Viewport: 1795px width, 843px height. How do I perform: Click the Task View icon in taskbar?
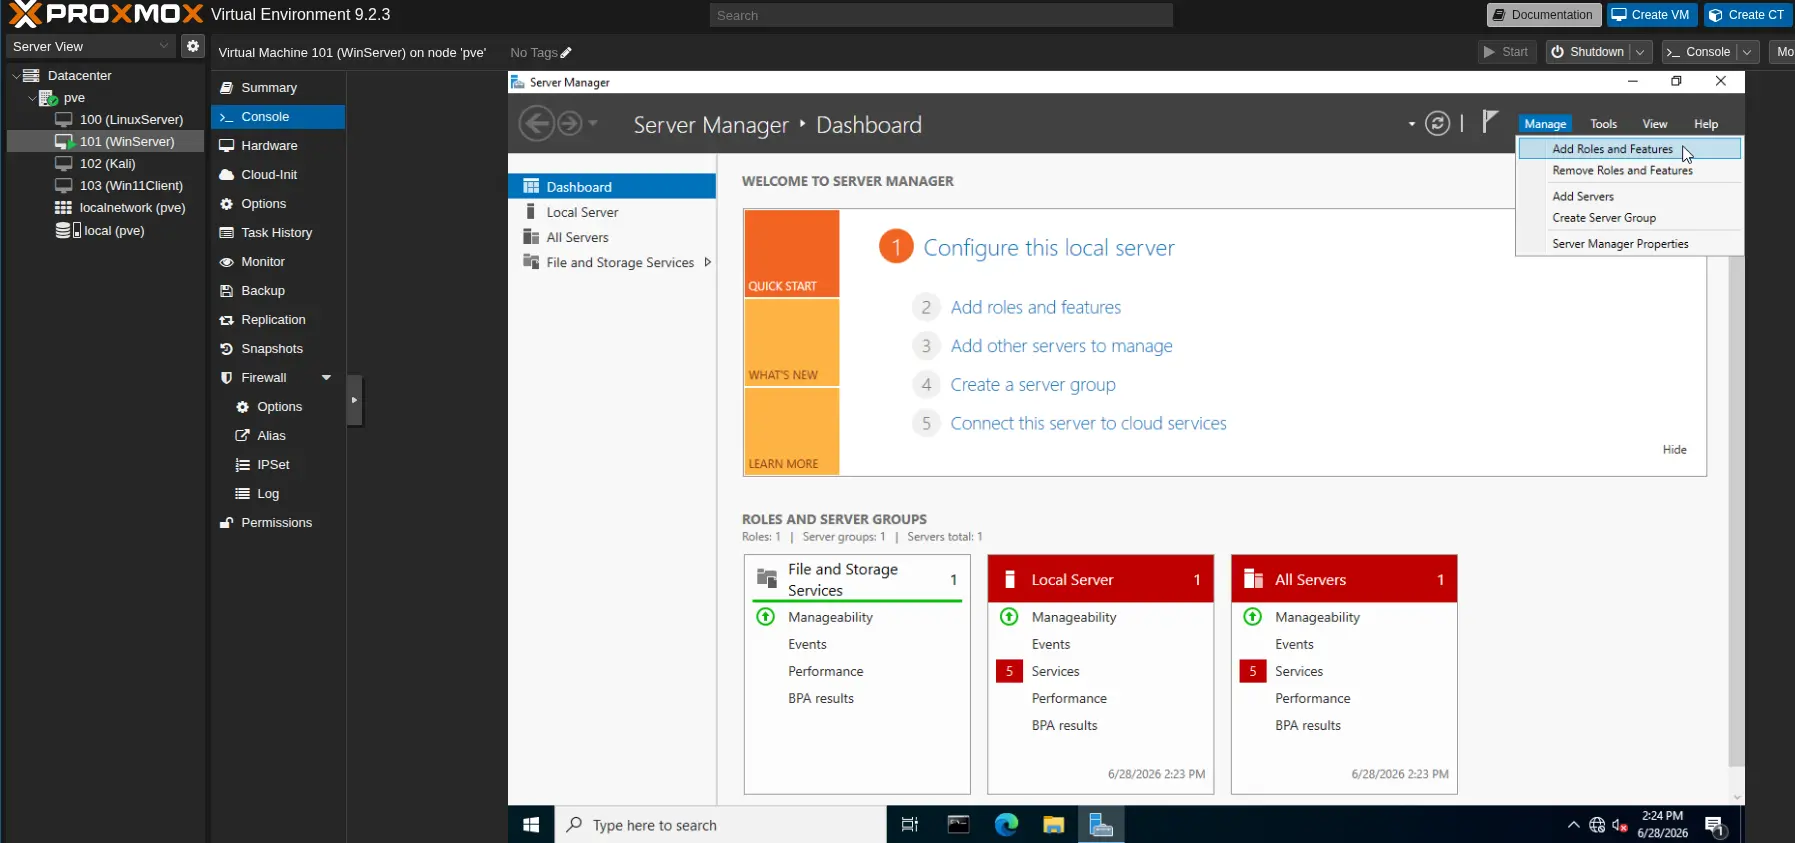[909, 825]
